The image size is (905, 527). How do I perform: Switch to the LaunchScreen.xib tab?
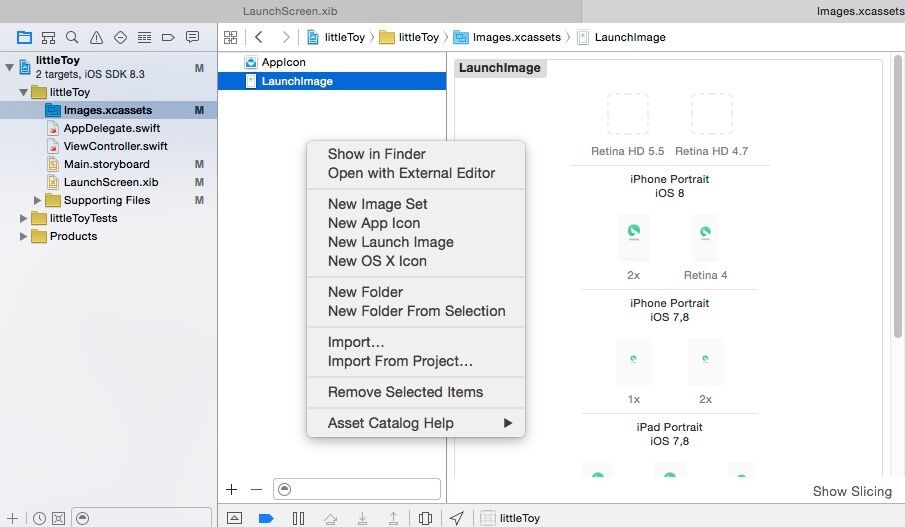(x=290, y=11)
